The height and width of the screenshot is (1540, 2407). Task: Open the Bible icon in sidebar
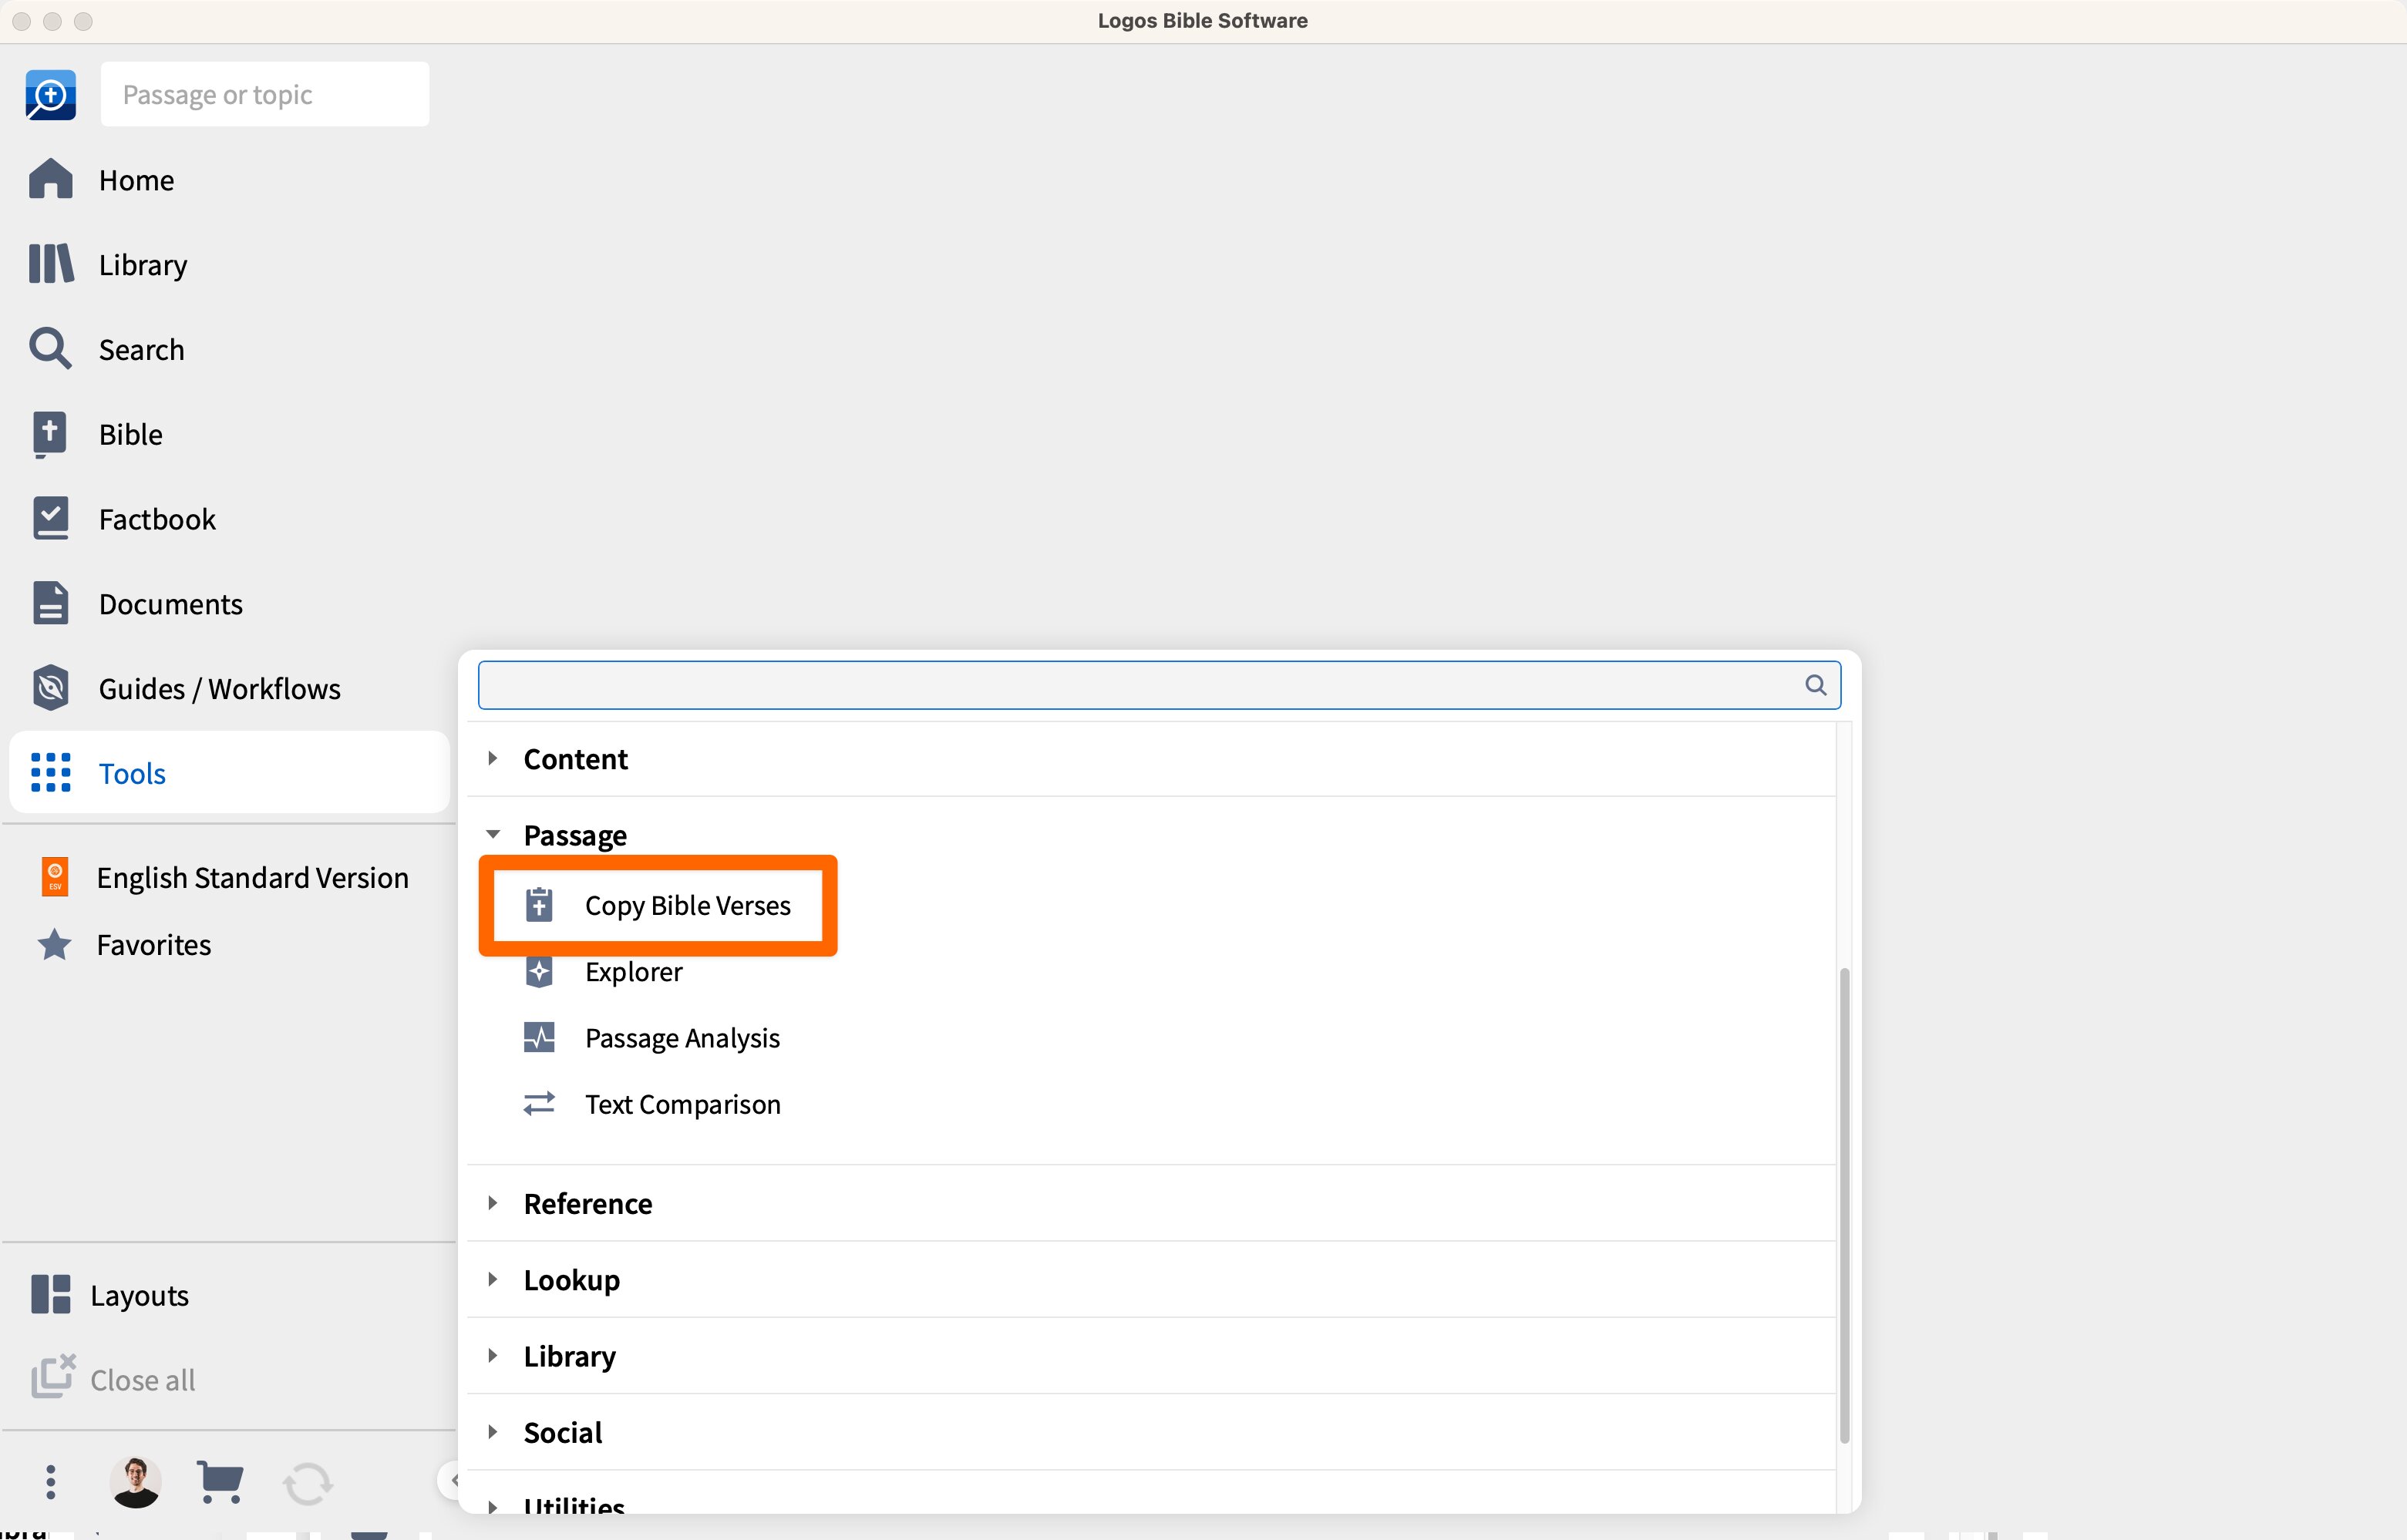point(50,434)
